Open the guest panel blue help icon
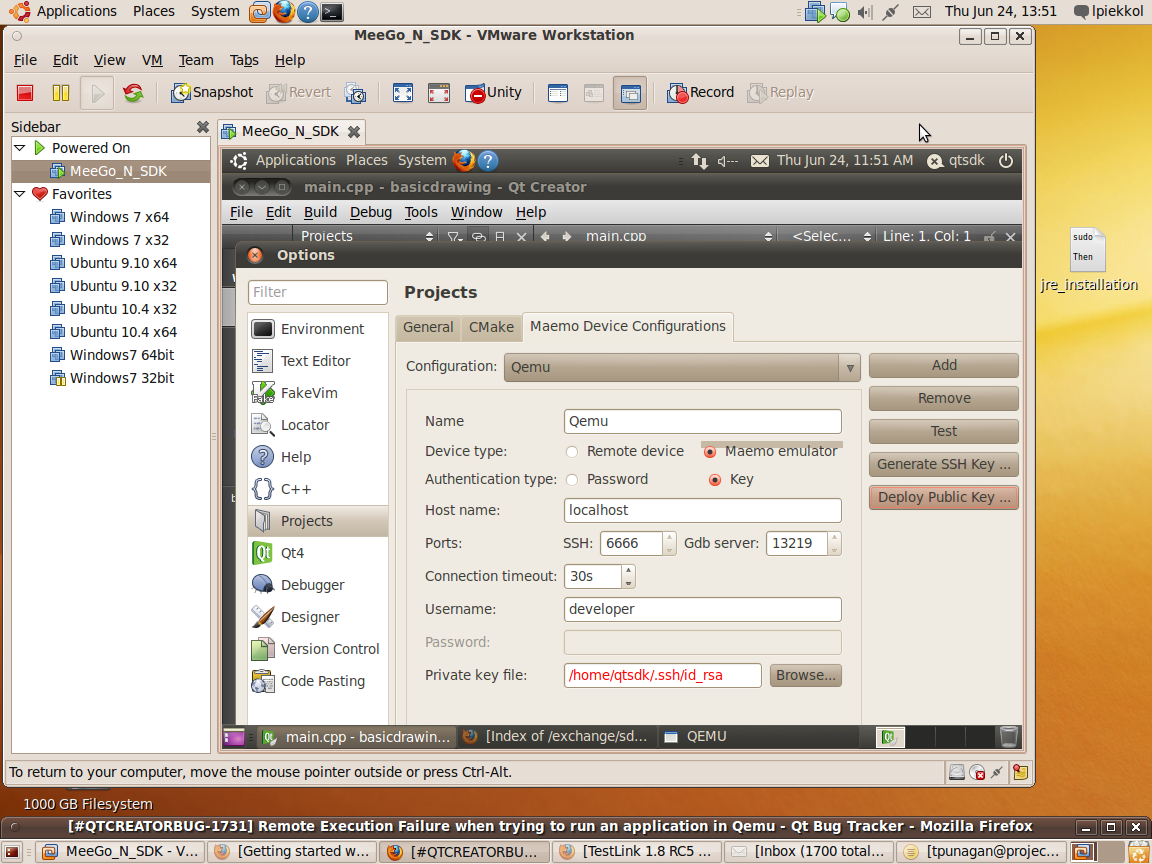The width and height of the screenshot is (1152, 864). 488,160
